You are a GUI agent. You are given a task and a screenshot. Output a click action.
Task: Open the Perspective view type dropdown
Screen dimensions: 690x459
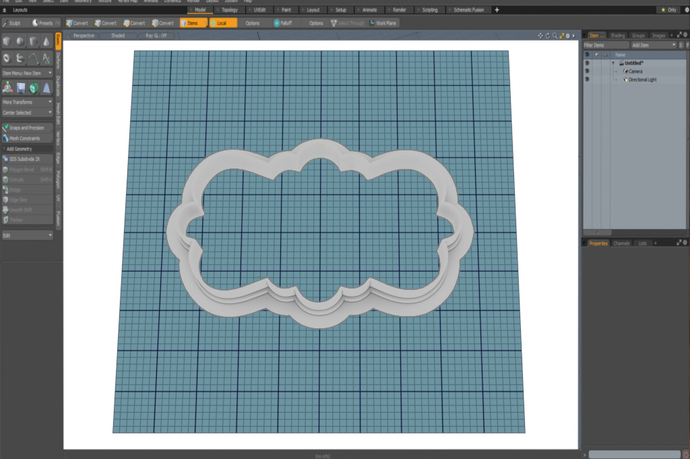(83, 35)
